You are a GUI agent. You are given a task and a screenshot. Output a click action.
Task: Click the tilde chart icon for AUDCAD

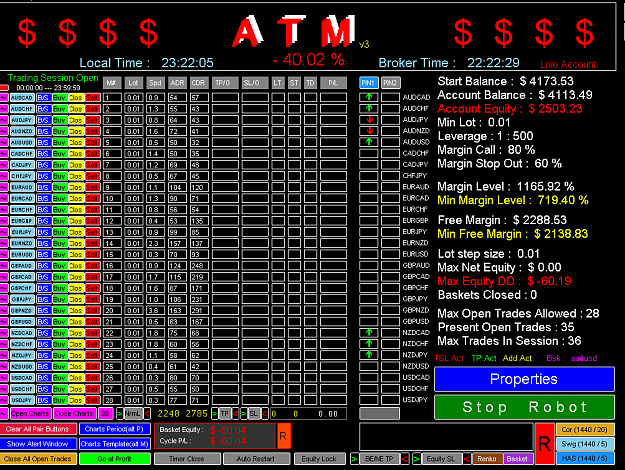coord(4,98)
